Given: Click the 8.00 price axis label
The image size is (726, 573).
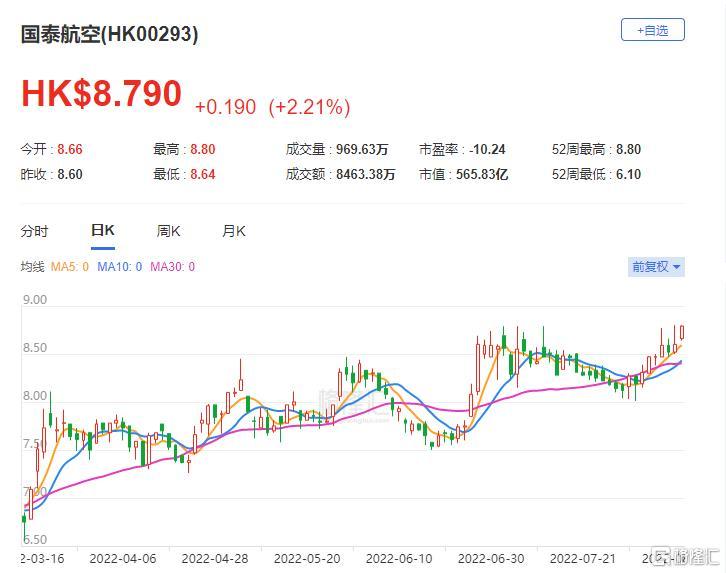Looking at the screenshot, I should (35, 396).
